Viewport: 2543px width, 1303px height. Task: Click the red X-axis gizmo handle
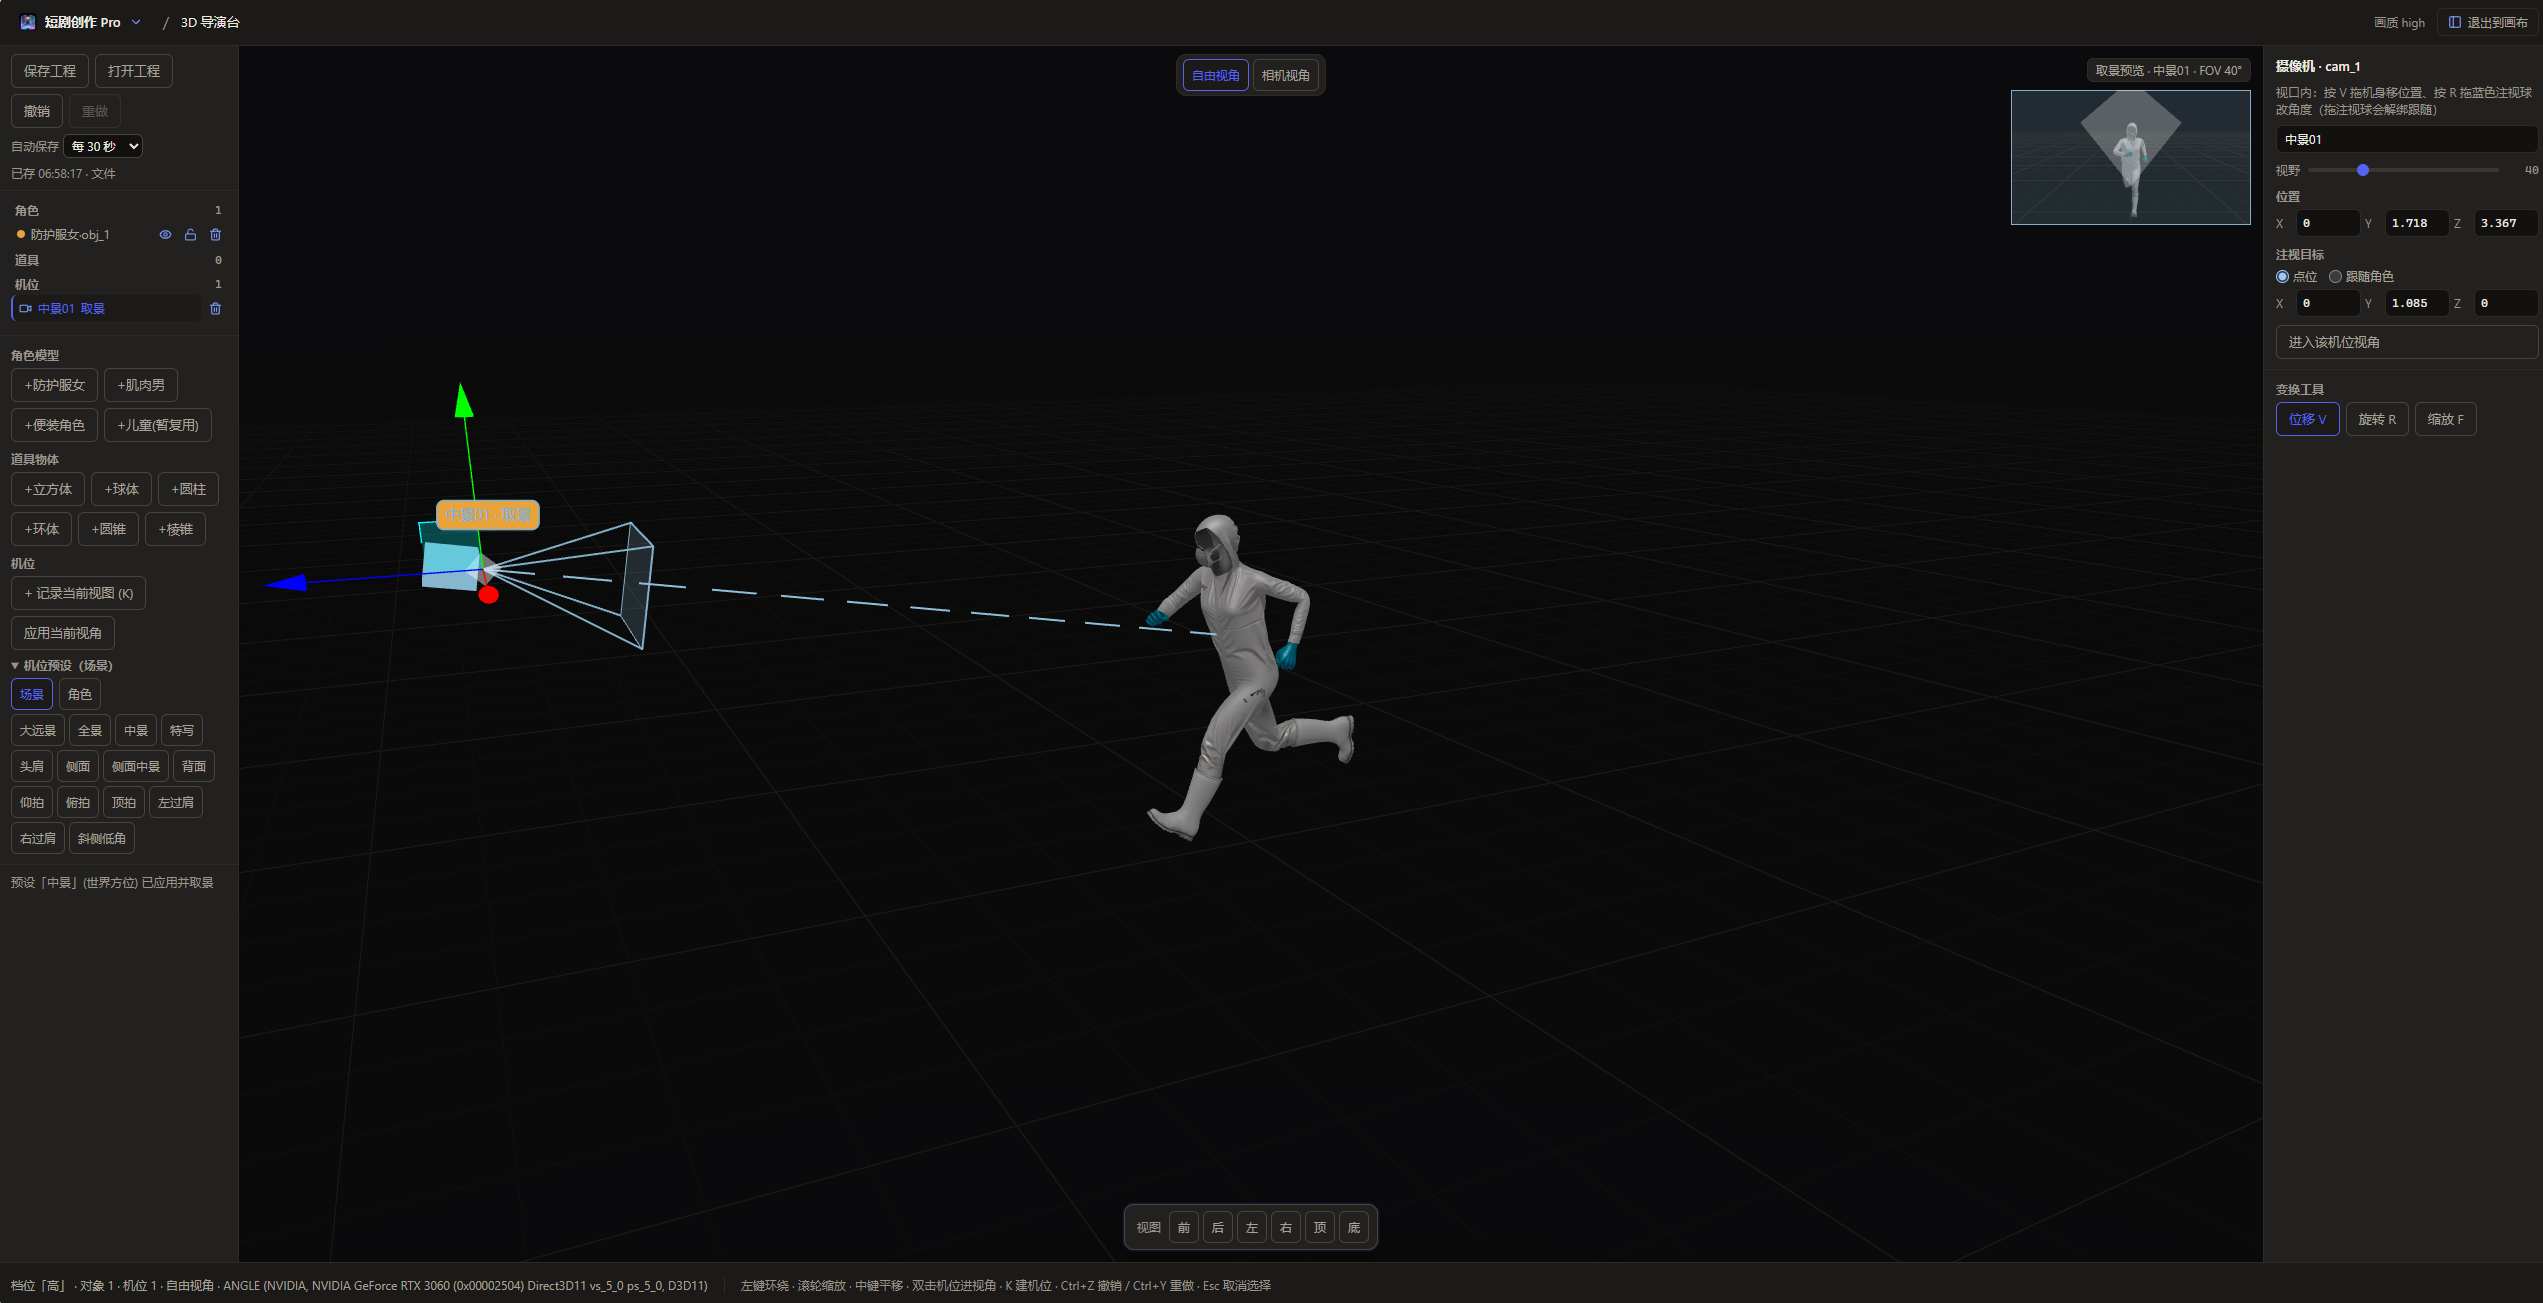pos(488,595)
